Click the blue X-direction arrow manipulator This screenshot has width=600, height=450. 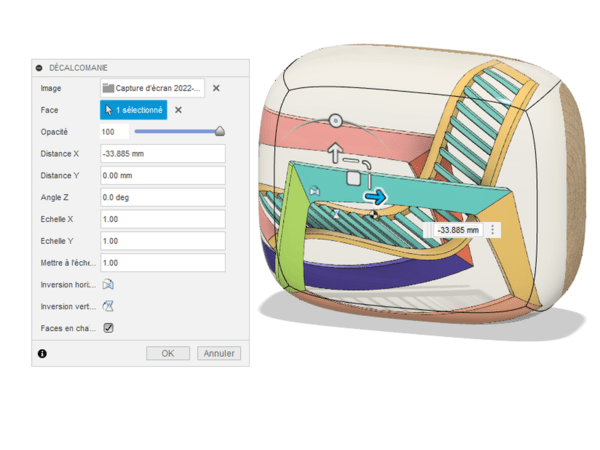(x=375, y=198)
